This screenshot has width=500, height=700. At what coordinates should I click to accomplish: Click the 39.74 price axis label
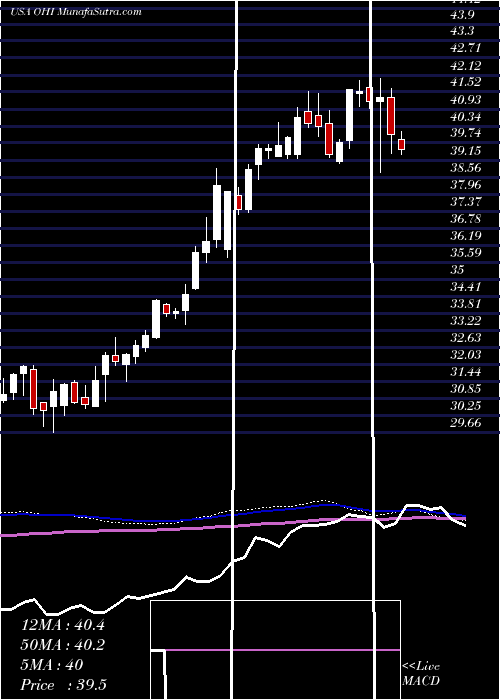point(467,133)
